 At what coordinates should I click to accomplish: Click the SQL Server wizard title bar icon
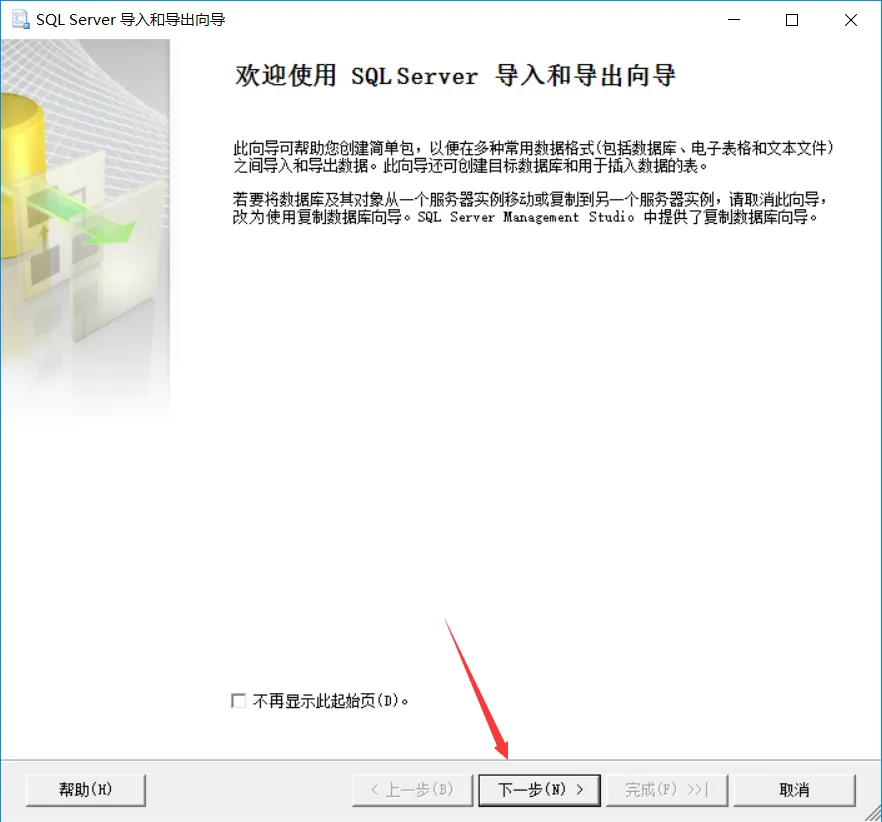tap(21, 20)
